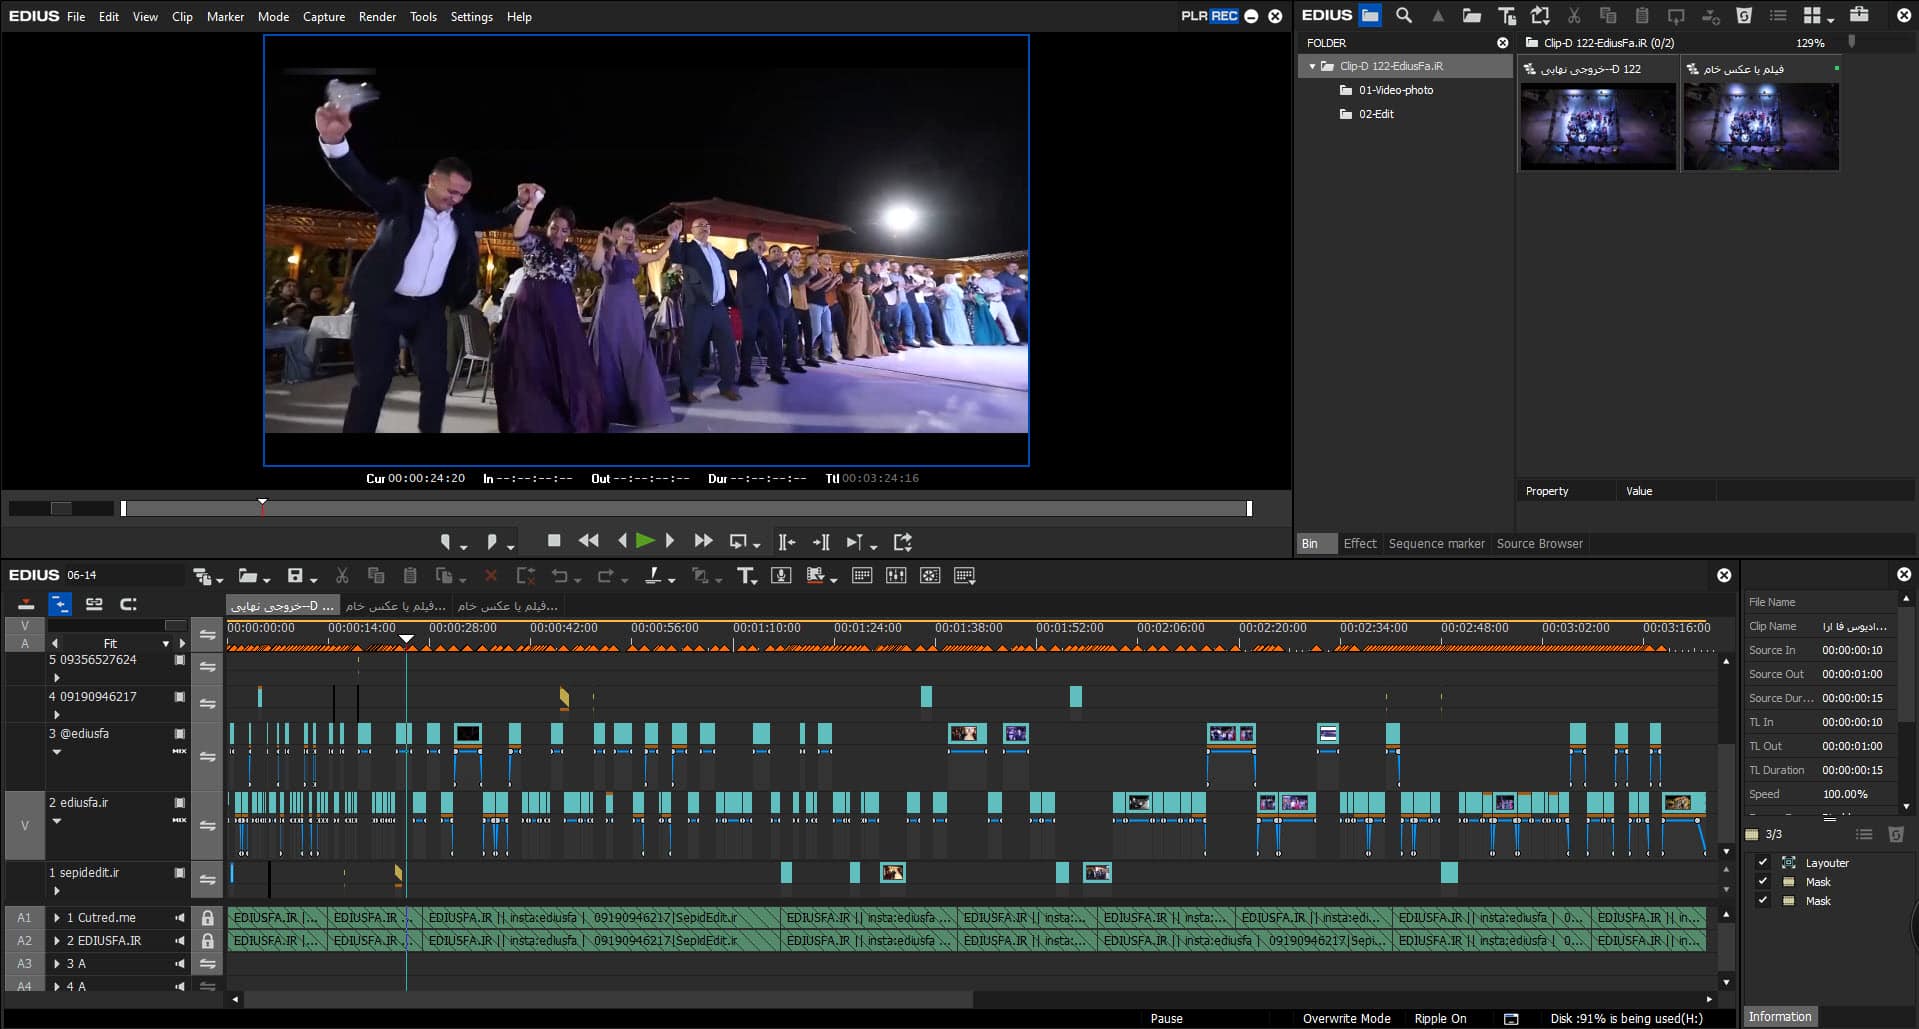Expand video track 5 09356527624
This screenshot has width=1919, height=1029.
[x=57, y=678]
